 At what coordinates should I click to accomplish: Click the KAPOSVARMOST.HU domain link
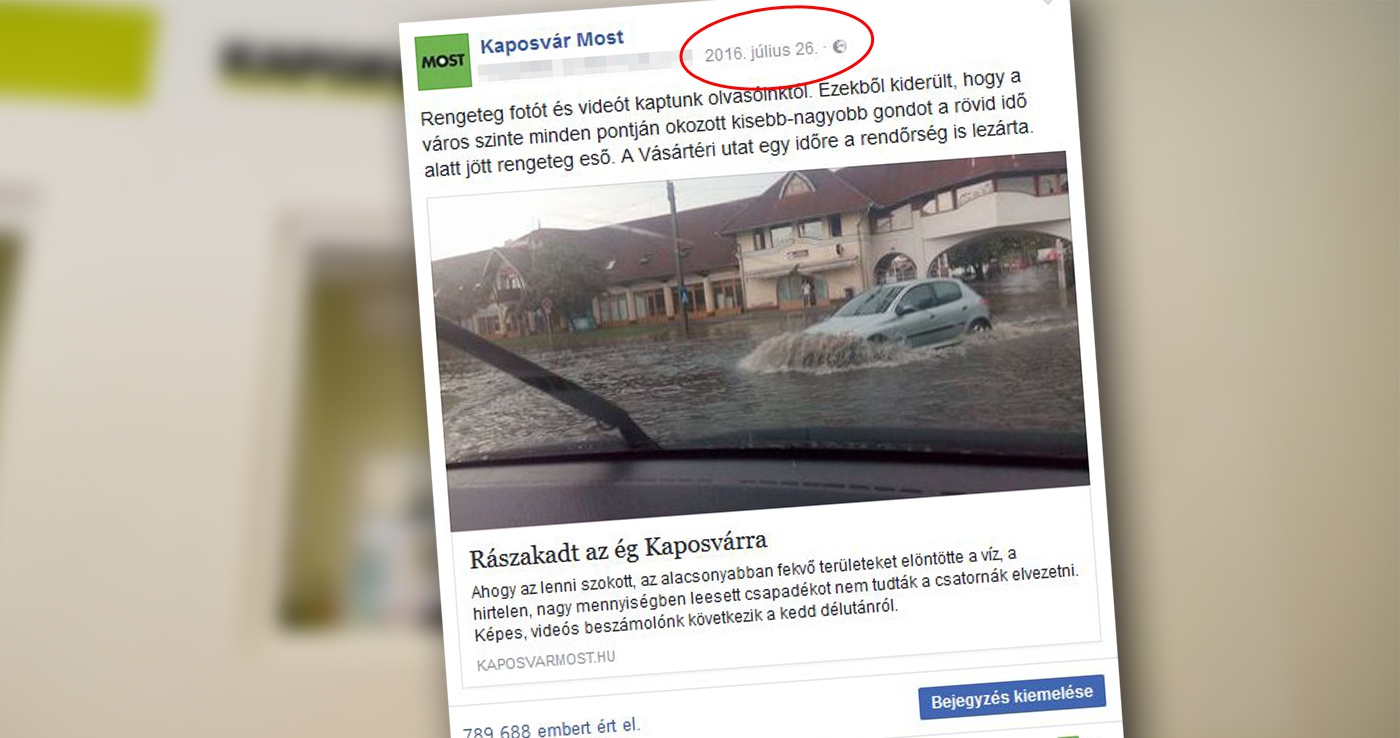546,660
